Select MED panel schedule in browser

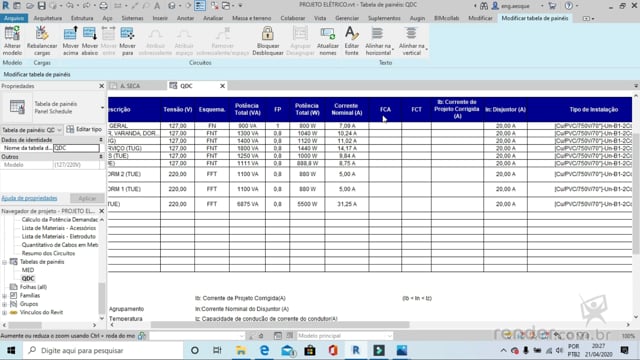pyautogui.click(x=28, y=270)
